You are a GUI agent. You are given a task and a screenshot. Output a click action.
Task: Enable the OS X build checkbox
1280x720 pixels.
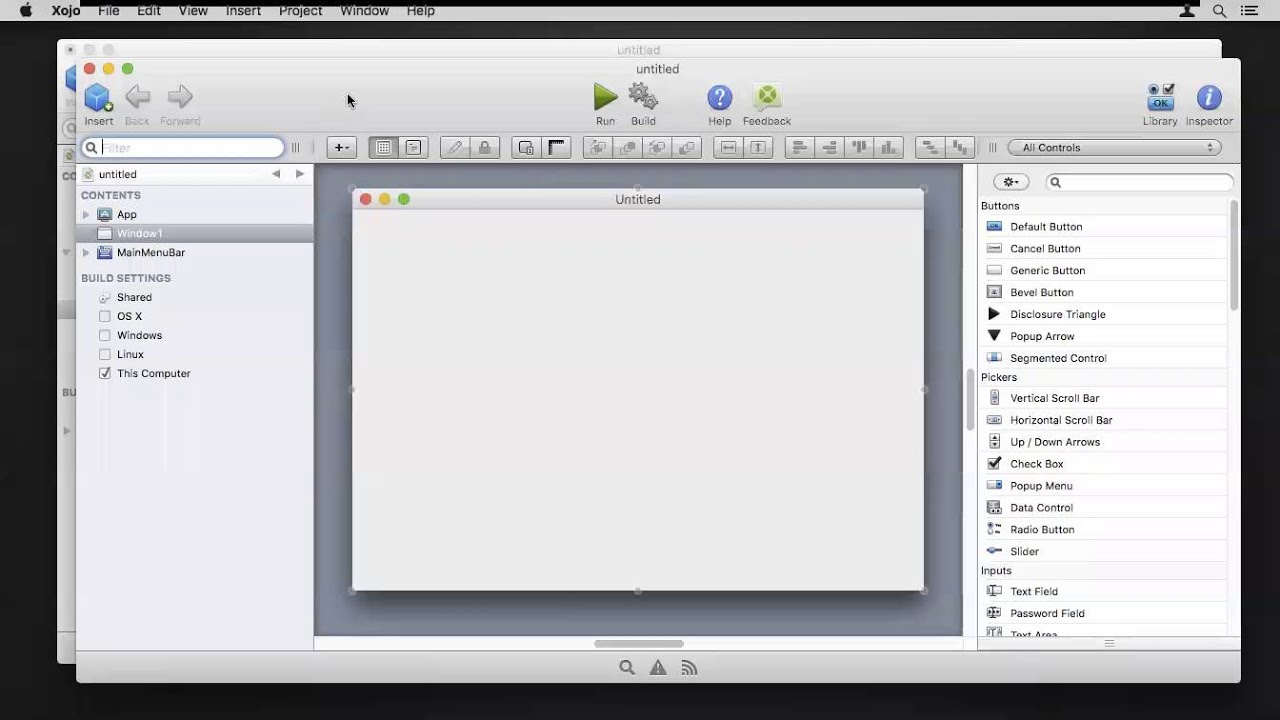tap(105, 316)
